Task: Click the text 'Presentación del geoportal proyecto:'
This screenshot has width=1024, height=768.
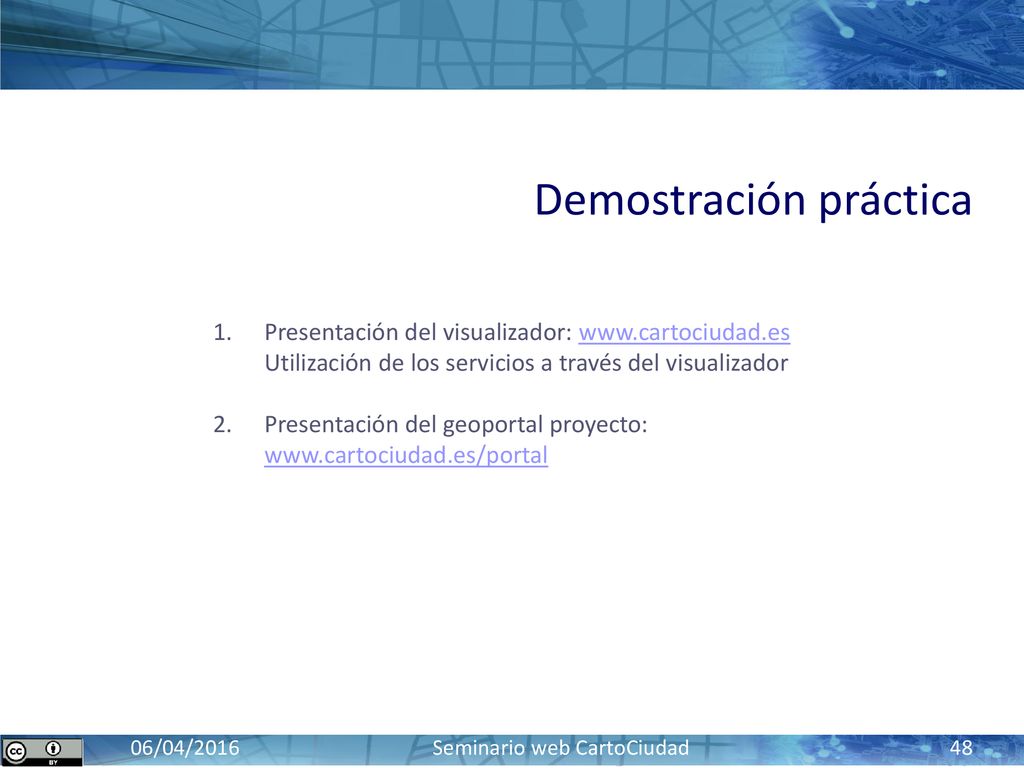Action: [x=455, y=424]
